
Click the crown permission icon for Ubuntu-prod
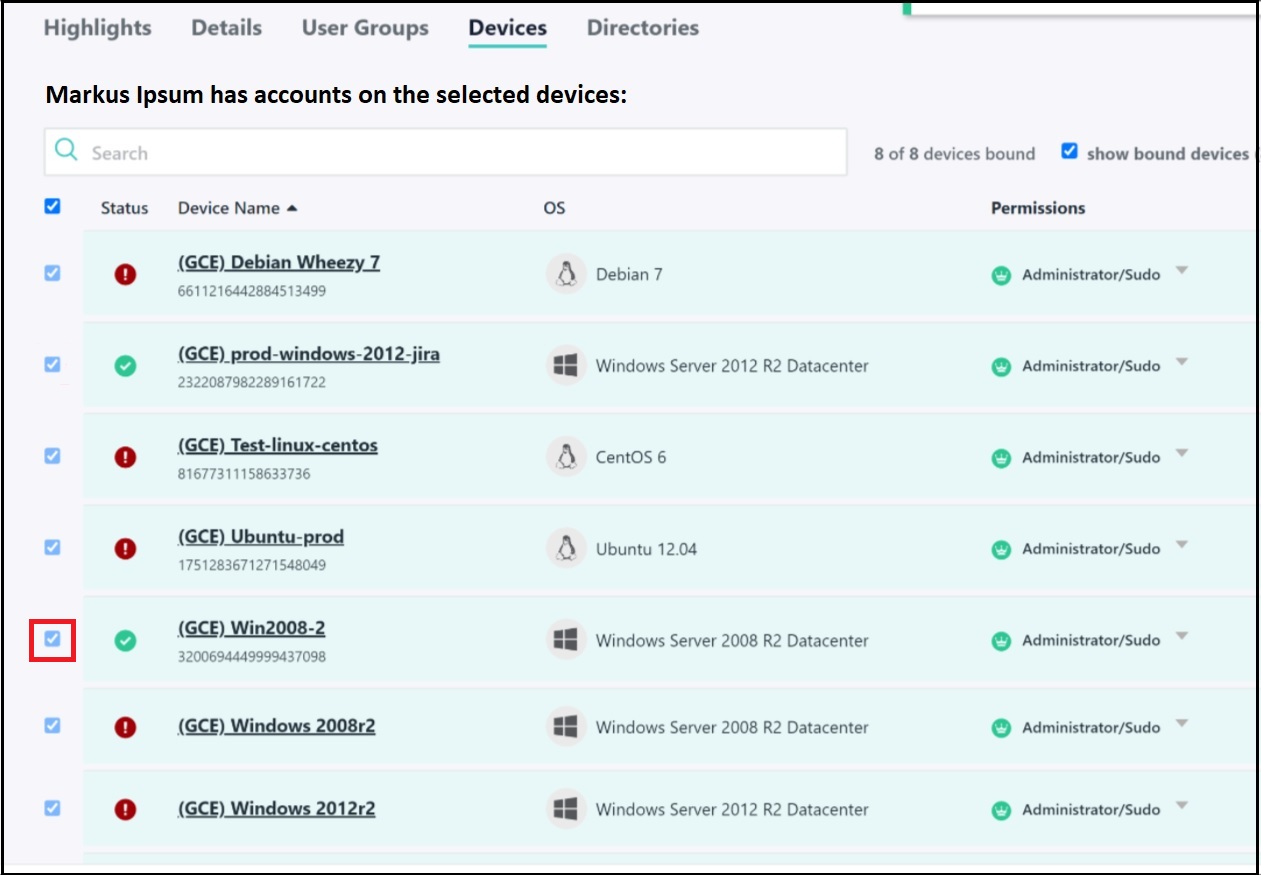tap(1003, 549)
